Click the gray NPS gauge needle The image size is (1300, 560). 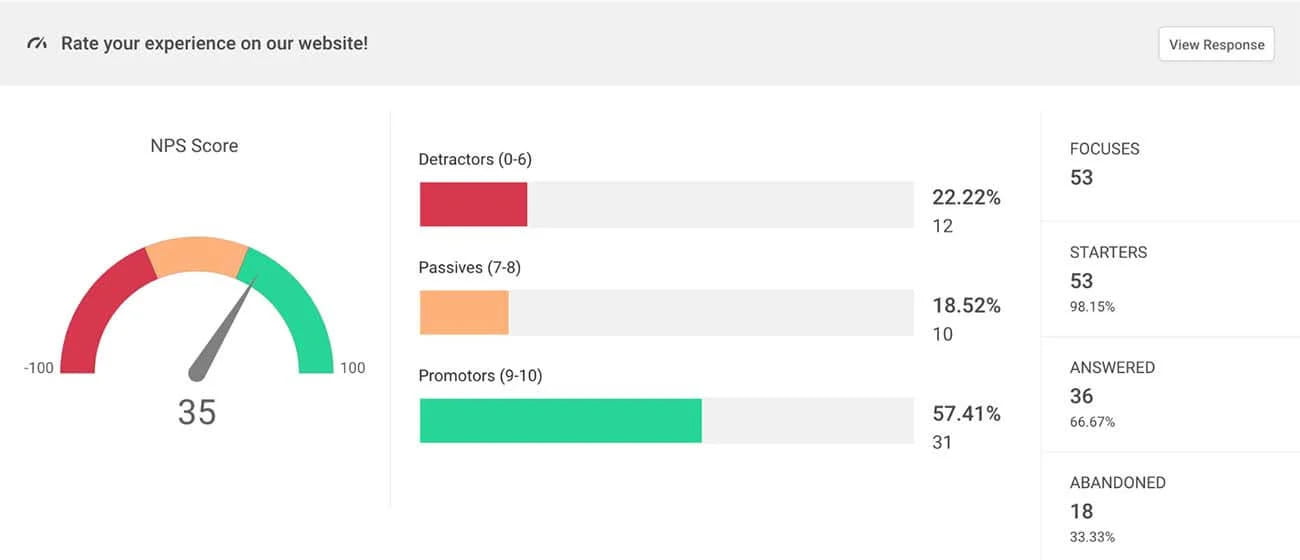point(220,332)
